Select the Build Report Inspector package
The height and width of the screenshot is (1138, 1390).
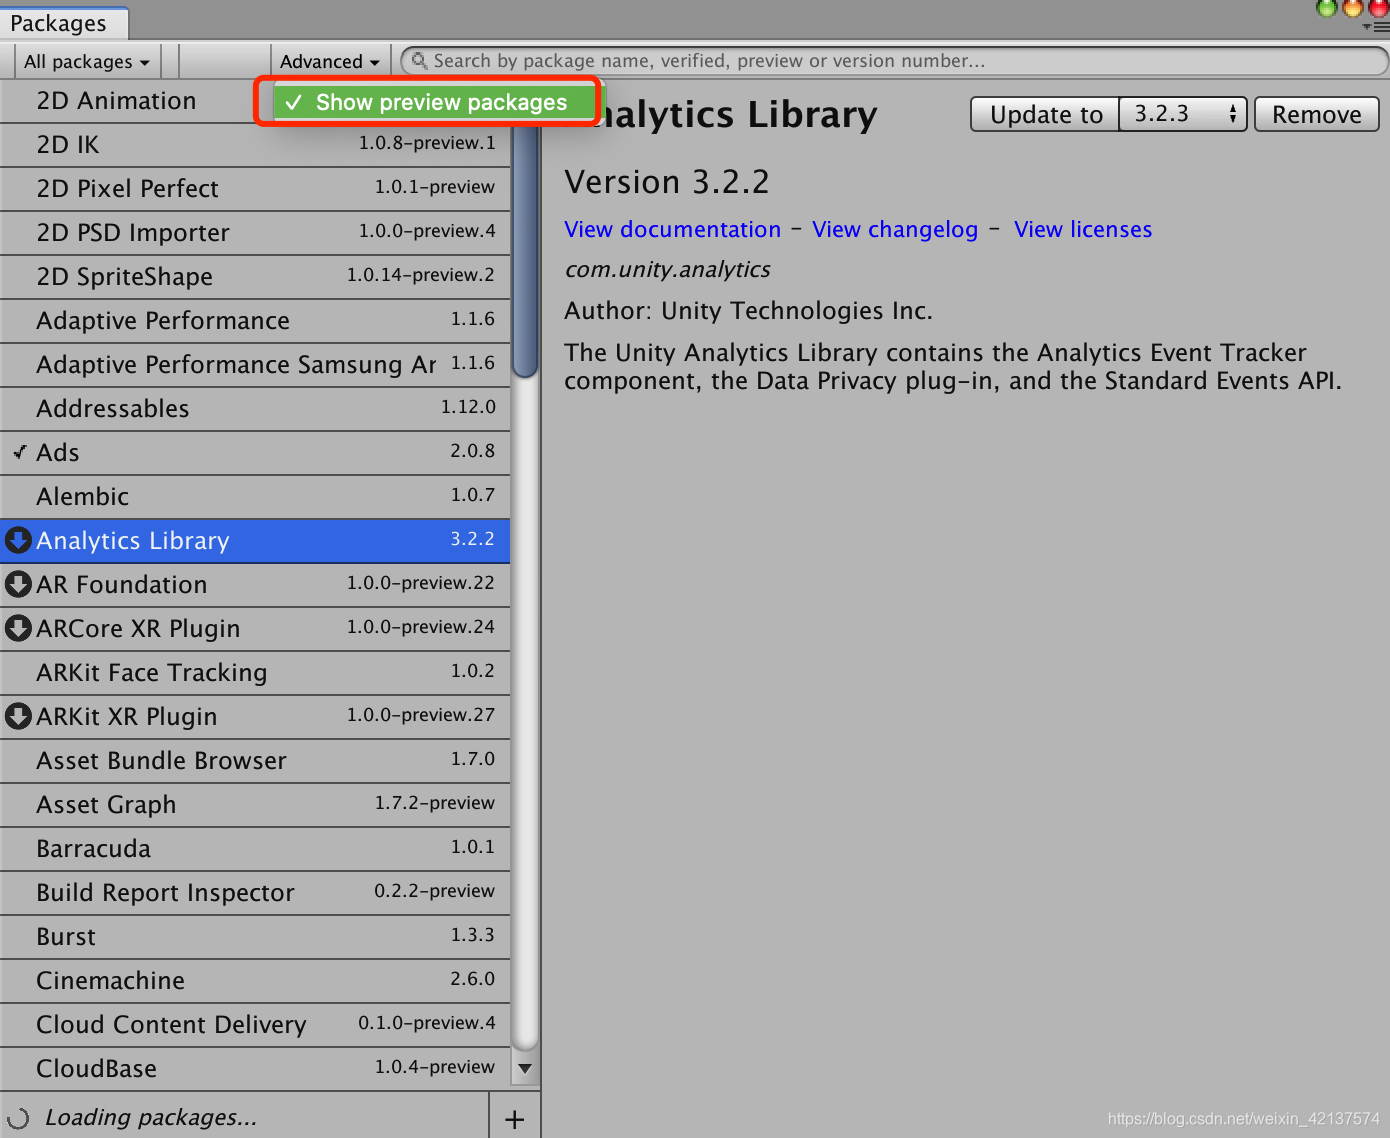pos(255,893)
